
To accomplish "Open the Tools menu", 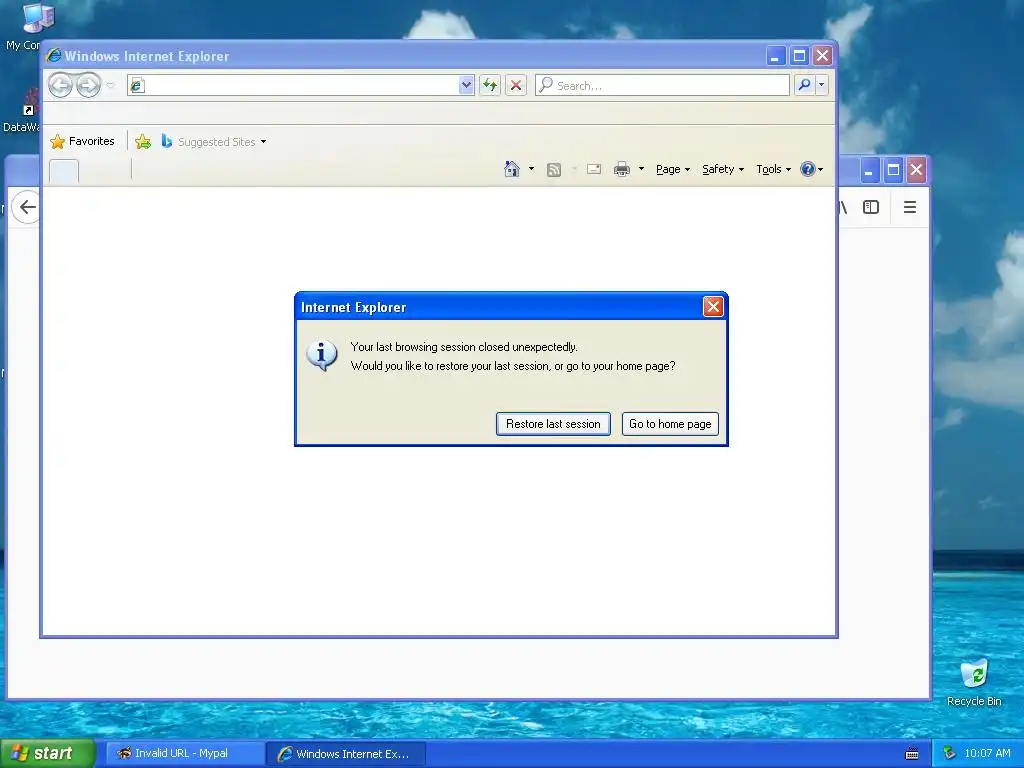I will 773,169.
